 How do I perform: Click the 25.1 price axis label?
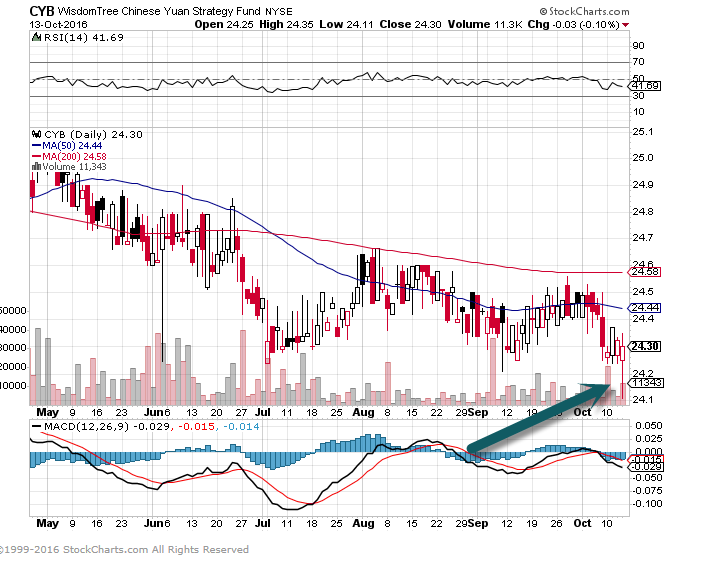pyautogui.click(x=642, y=132)
